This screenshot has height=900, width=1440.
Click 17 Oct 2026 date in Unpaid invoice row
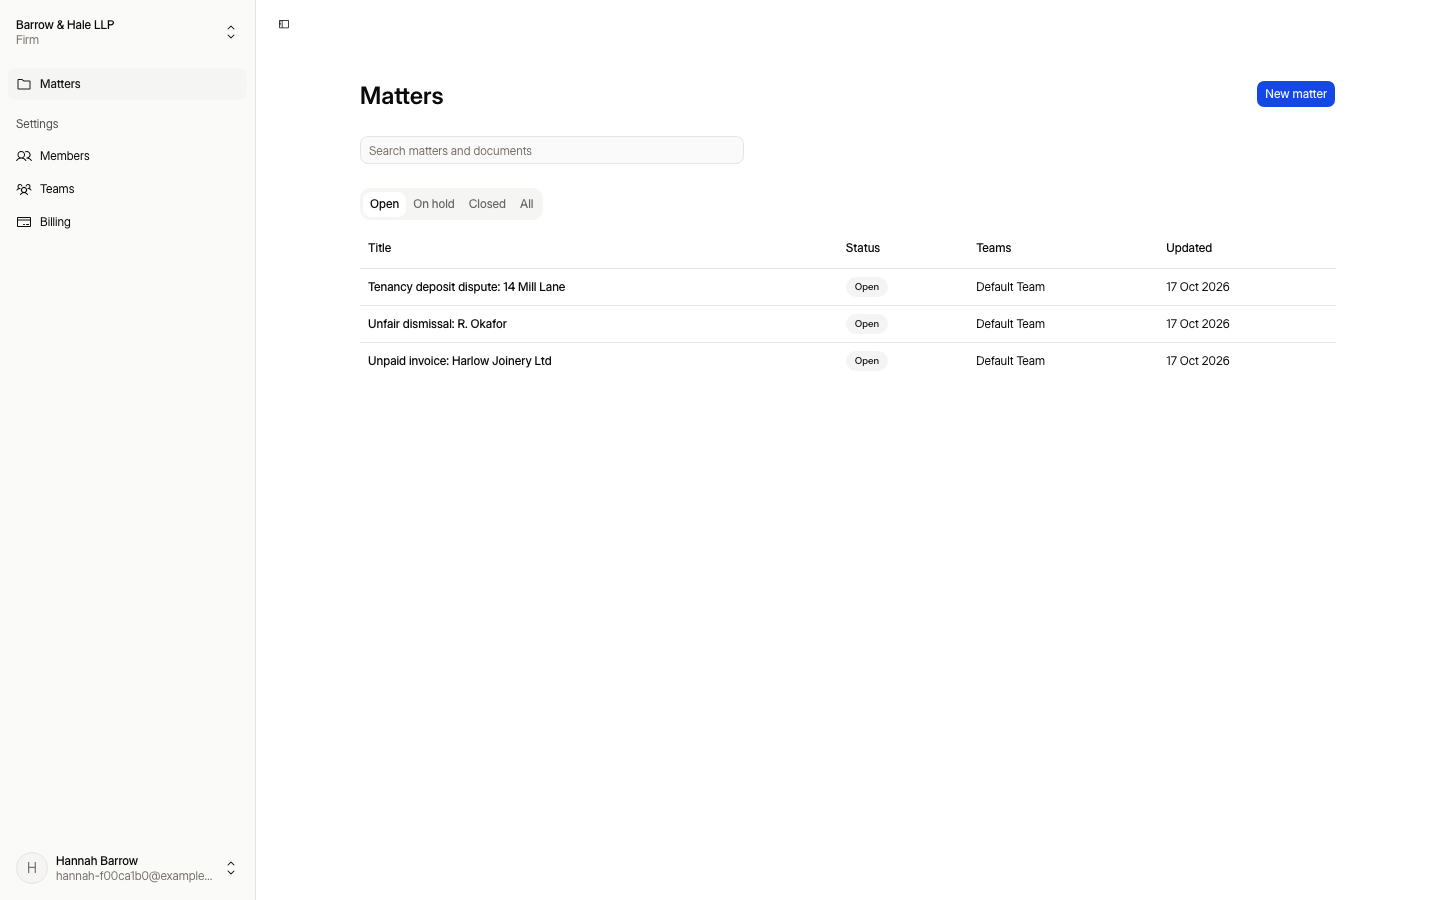[1198, 361]
